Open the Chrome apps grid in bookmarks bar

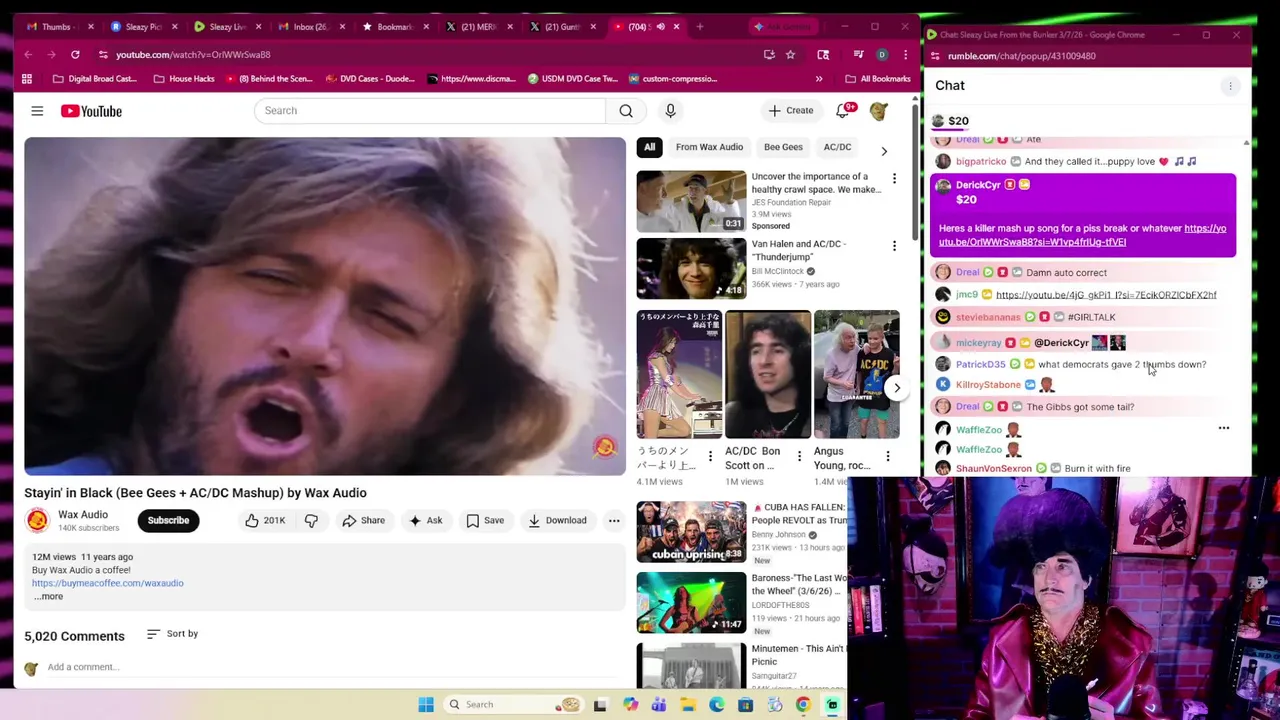pos(27,79)
